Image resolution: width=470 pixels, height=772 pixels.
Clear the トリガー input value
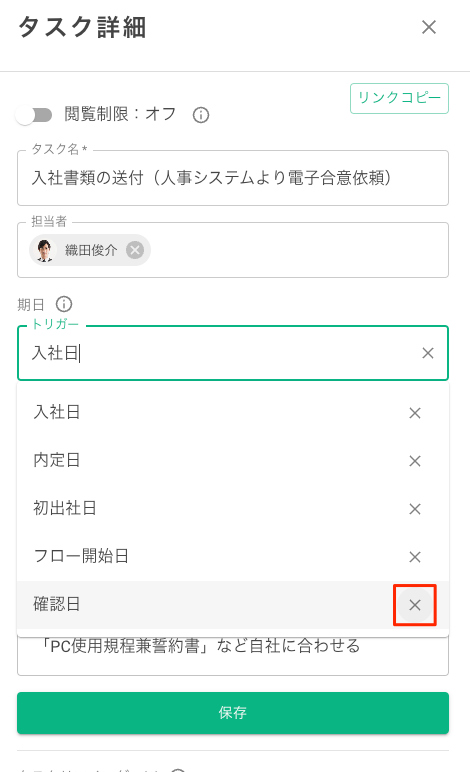428,353
